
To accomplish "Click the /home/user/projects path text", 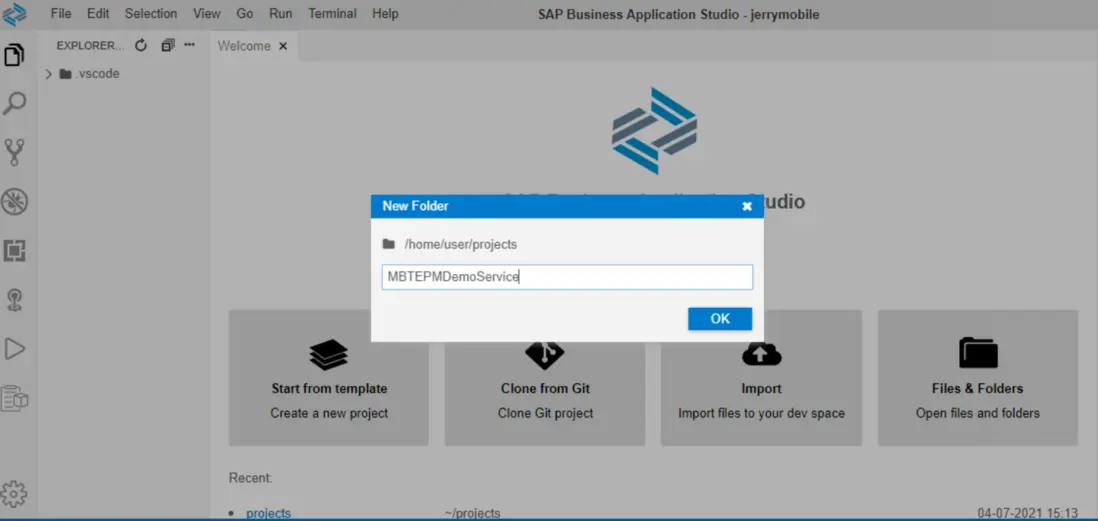I will (461, 244).
